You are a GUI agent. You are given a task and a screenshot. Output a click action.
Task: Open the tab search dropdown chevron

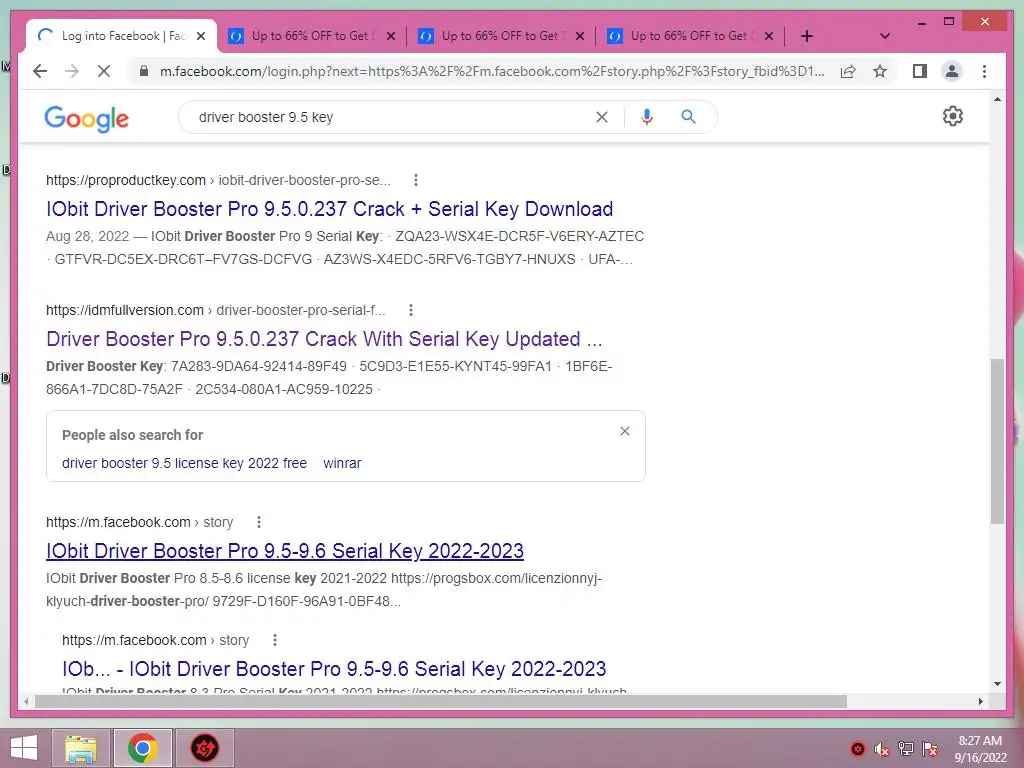[885, 36]
